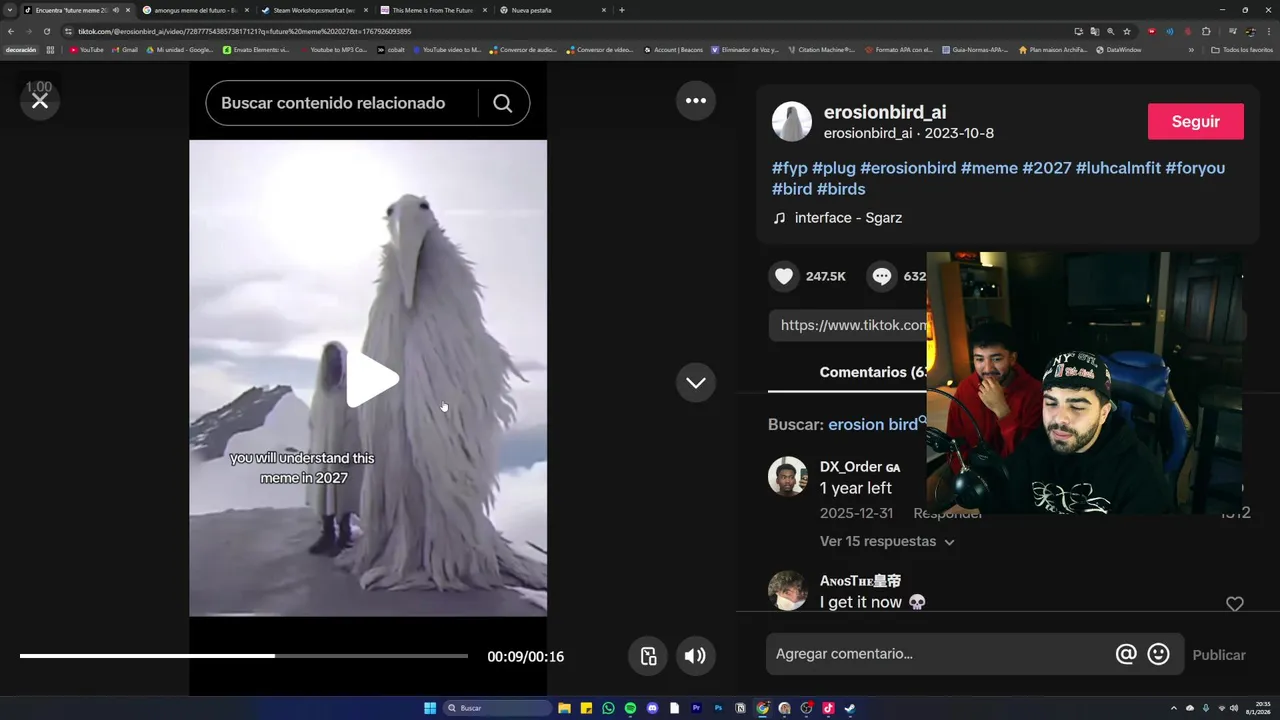Screen dimensions: 1280x720
Task: Open the #fyp hashtag
Action: click(789, 168)
